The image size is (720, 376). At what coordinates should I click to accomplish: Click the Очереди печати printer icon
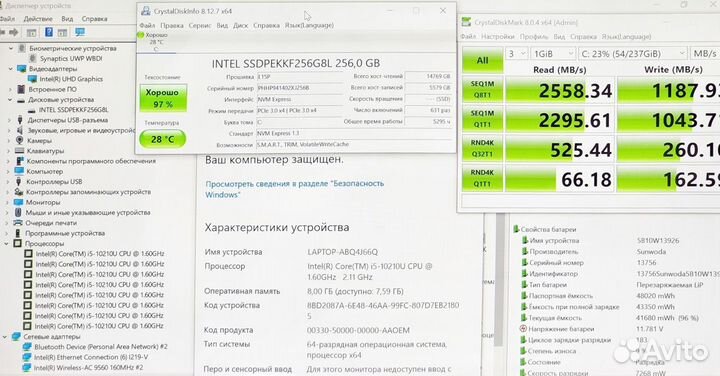point(18,223)
